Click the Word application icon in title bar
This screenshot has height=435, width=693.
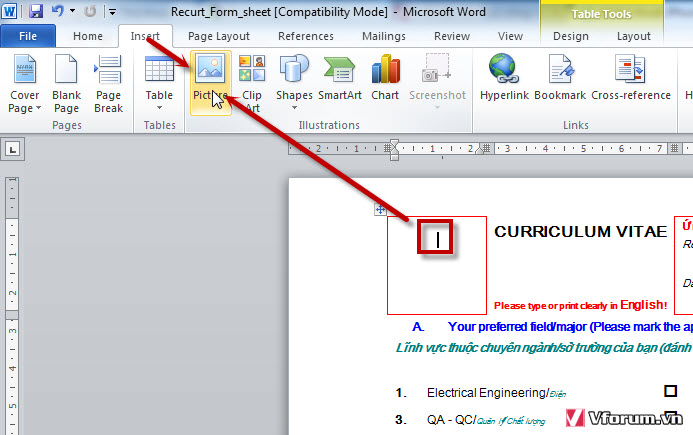tap(9, 11)
